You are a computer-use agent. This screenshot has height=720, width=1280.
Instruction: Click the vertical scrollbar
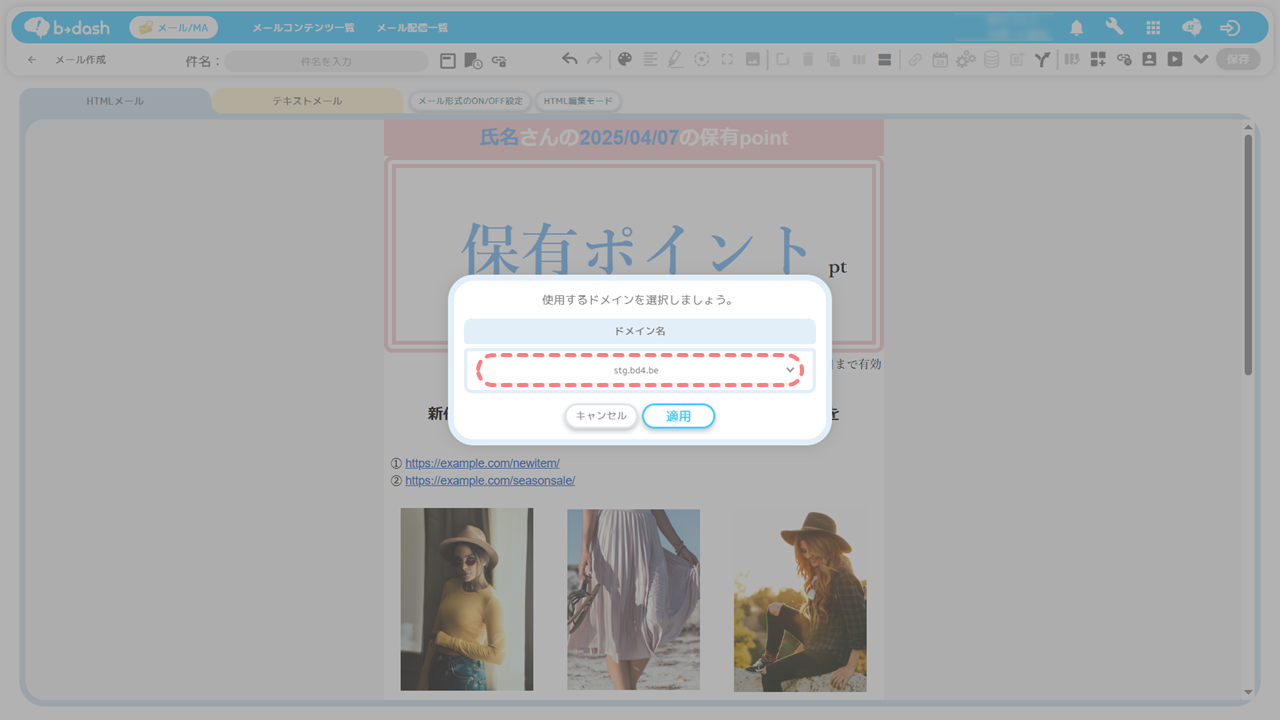[x=1248, y=255]
